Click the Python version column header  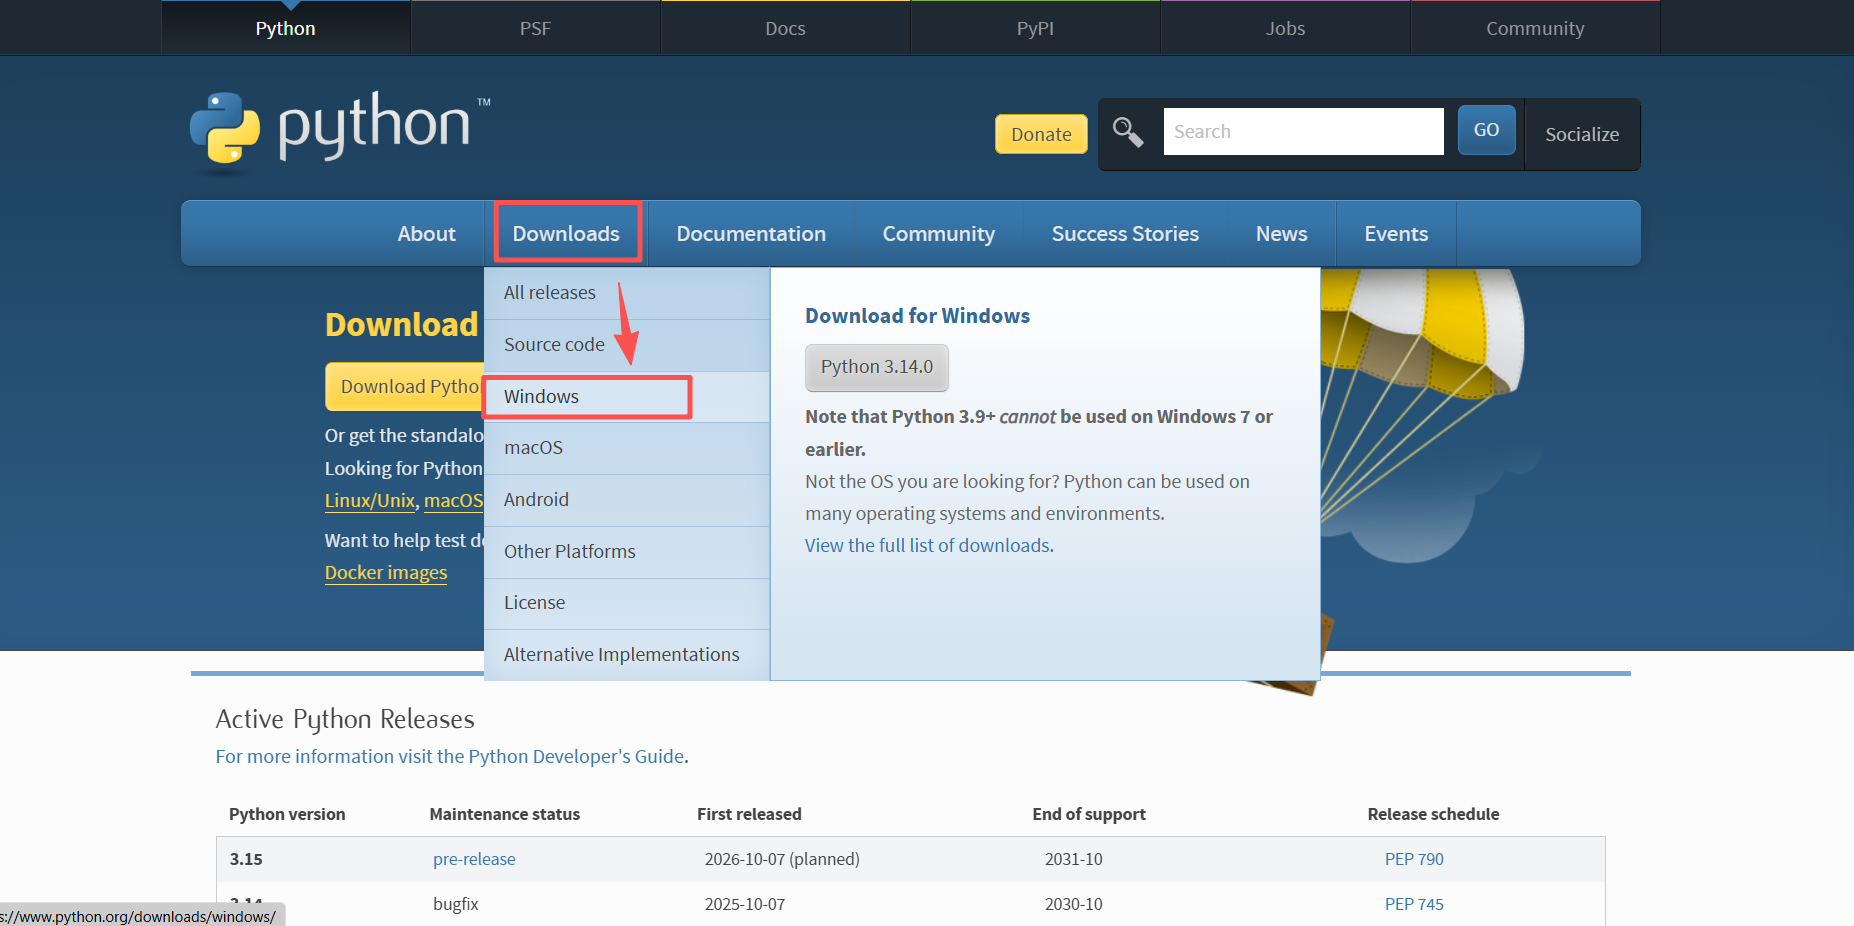click(x=287, y=814)
